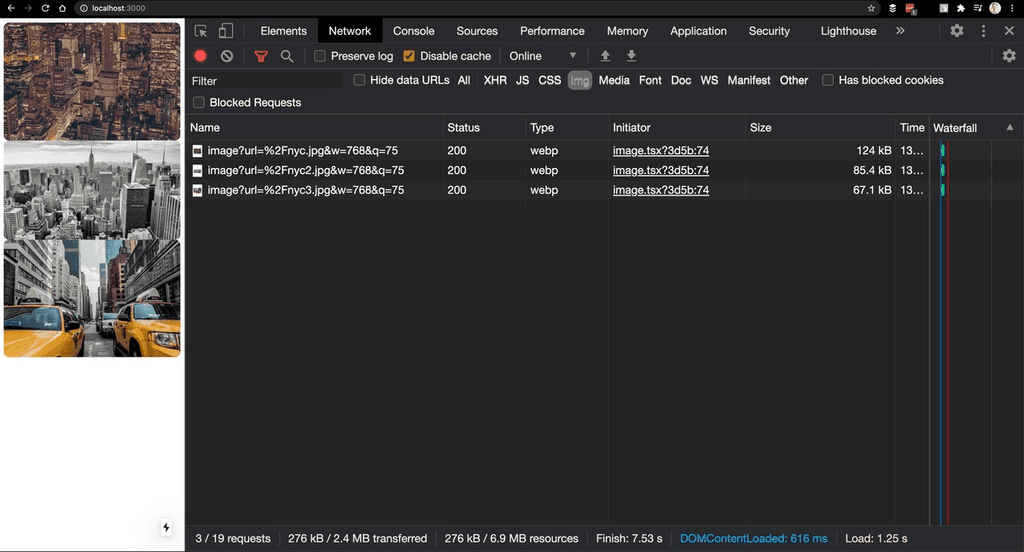
Task: Open the Online throttling dropdown
Action: coord(543,56)
